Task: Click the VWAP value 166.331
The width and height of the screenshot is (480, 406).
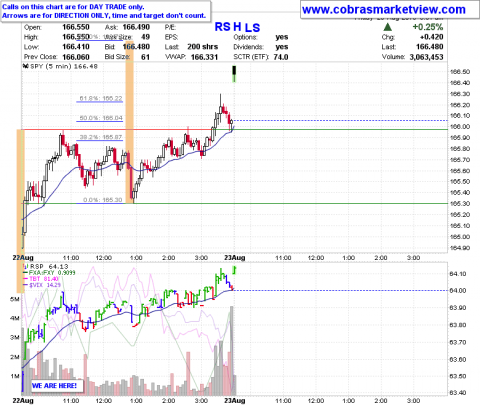Action: click(x=204, y=57)
